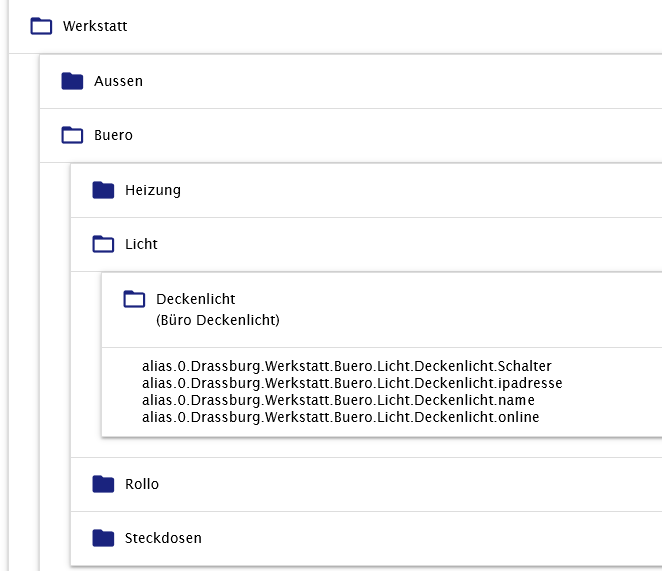Click the Licht open folder icon
The image size is (662, 571).
point(103,243)
